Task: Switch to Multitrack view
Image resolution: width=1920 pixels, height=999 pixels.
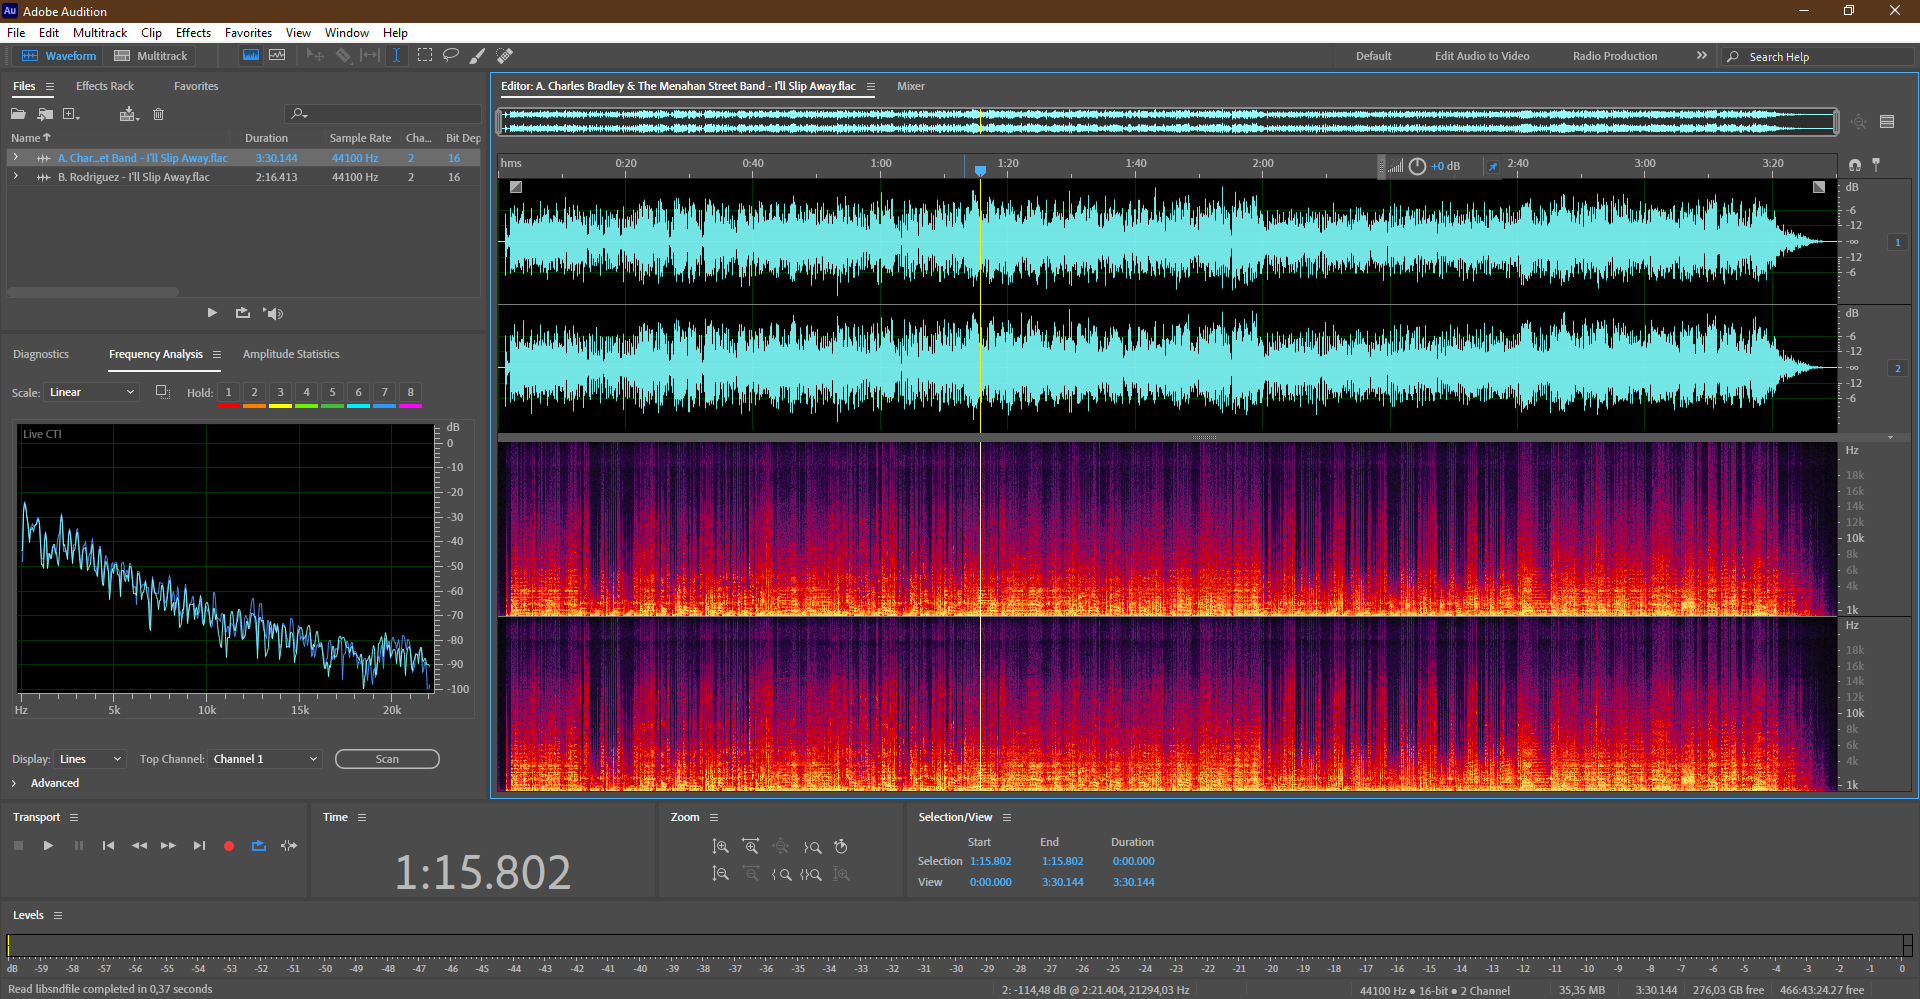Action: [151, 56]
